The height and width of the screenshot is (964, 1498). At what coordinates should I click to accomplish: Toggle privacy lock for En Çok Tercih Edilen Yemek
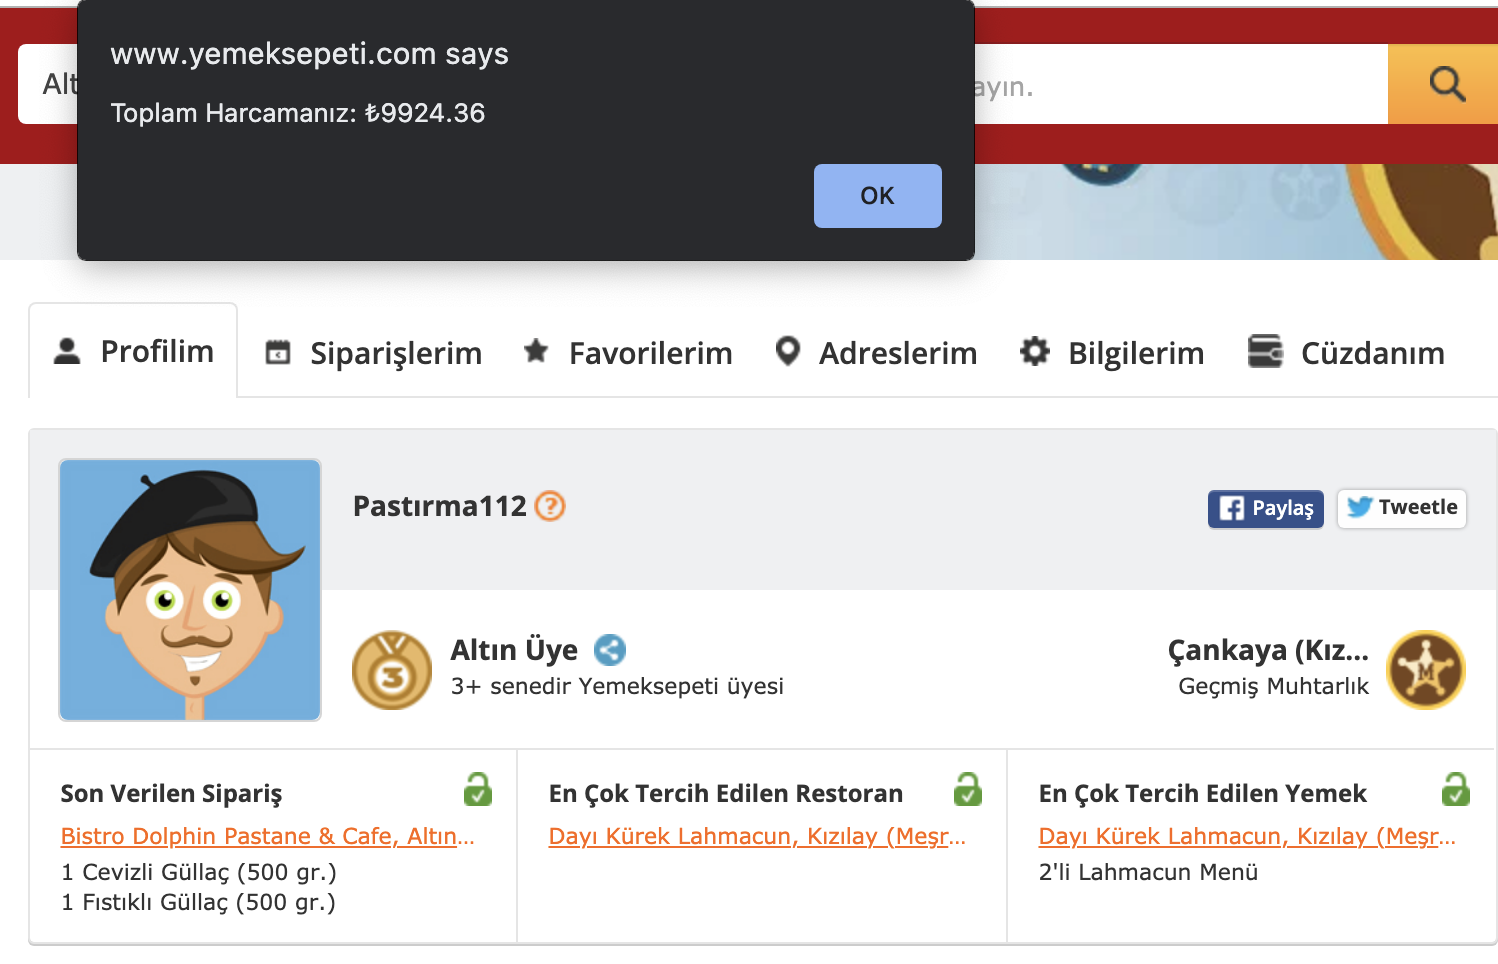point(1456,790)
